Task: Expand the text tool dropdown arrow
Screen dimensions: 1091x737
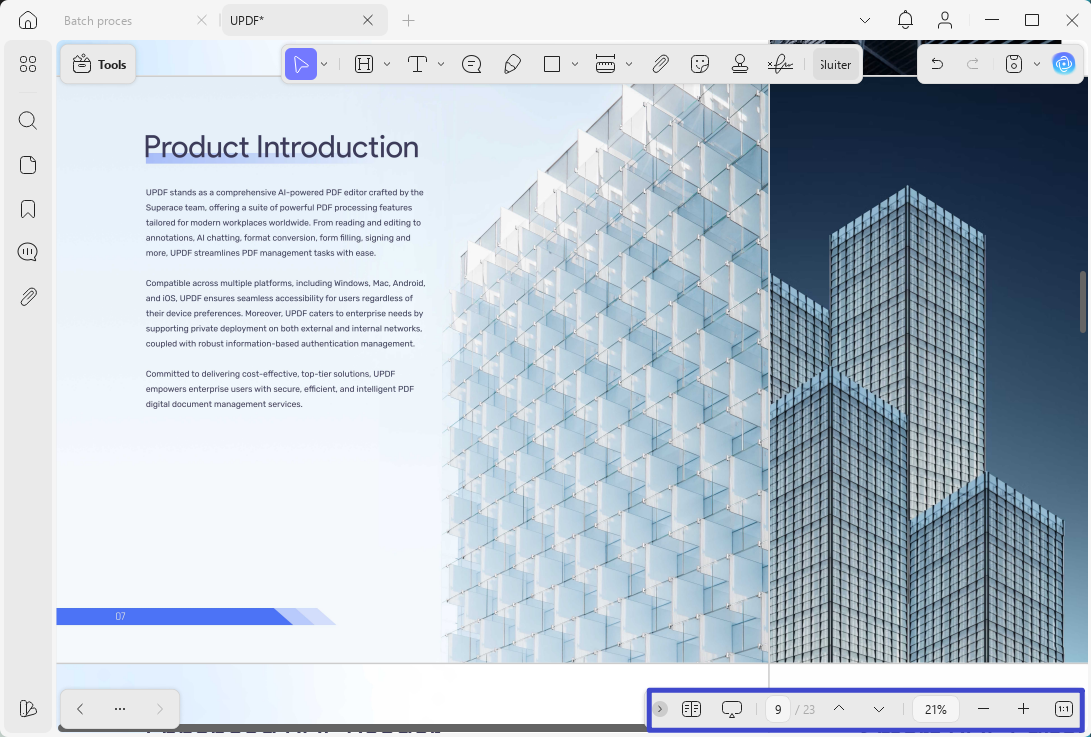Action: 441,65
